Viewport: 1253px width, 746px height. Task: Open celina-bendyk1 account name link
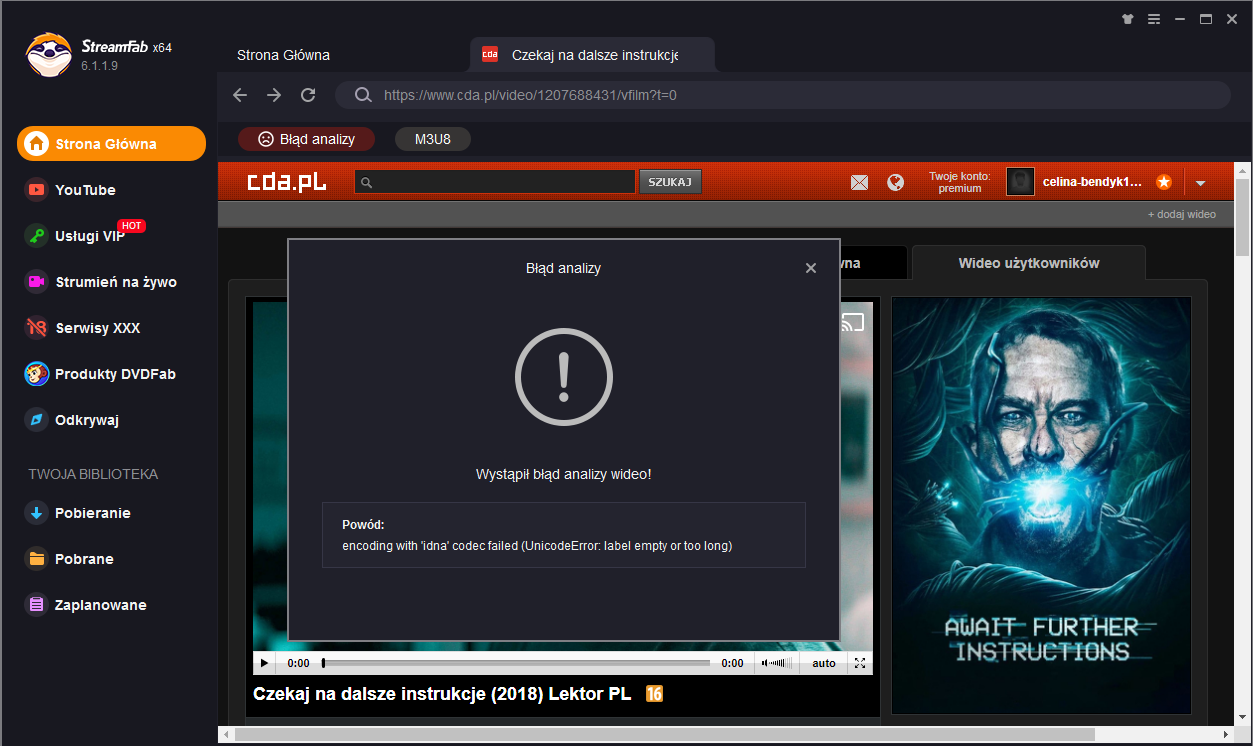tap(1092, 182)
